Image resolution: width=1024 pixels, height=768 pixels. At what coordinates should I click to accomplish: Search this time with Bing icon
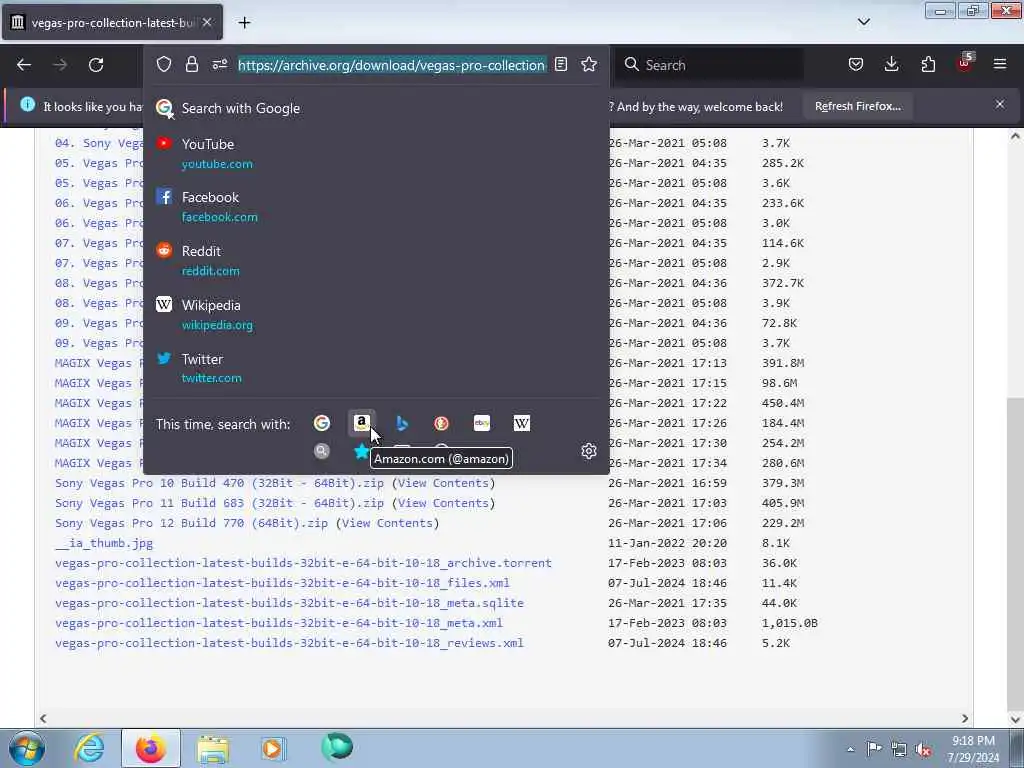pos(402,423)
